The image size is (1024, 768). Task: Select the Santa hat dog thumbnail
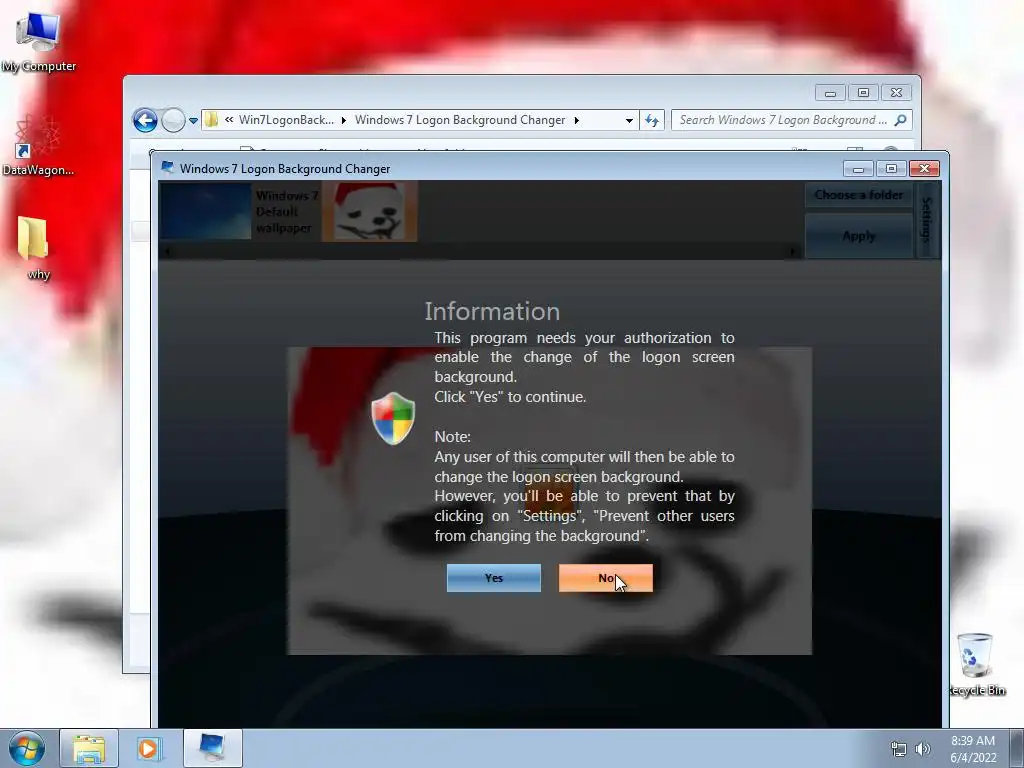(370, 212)
